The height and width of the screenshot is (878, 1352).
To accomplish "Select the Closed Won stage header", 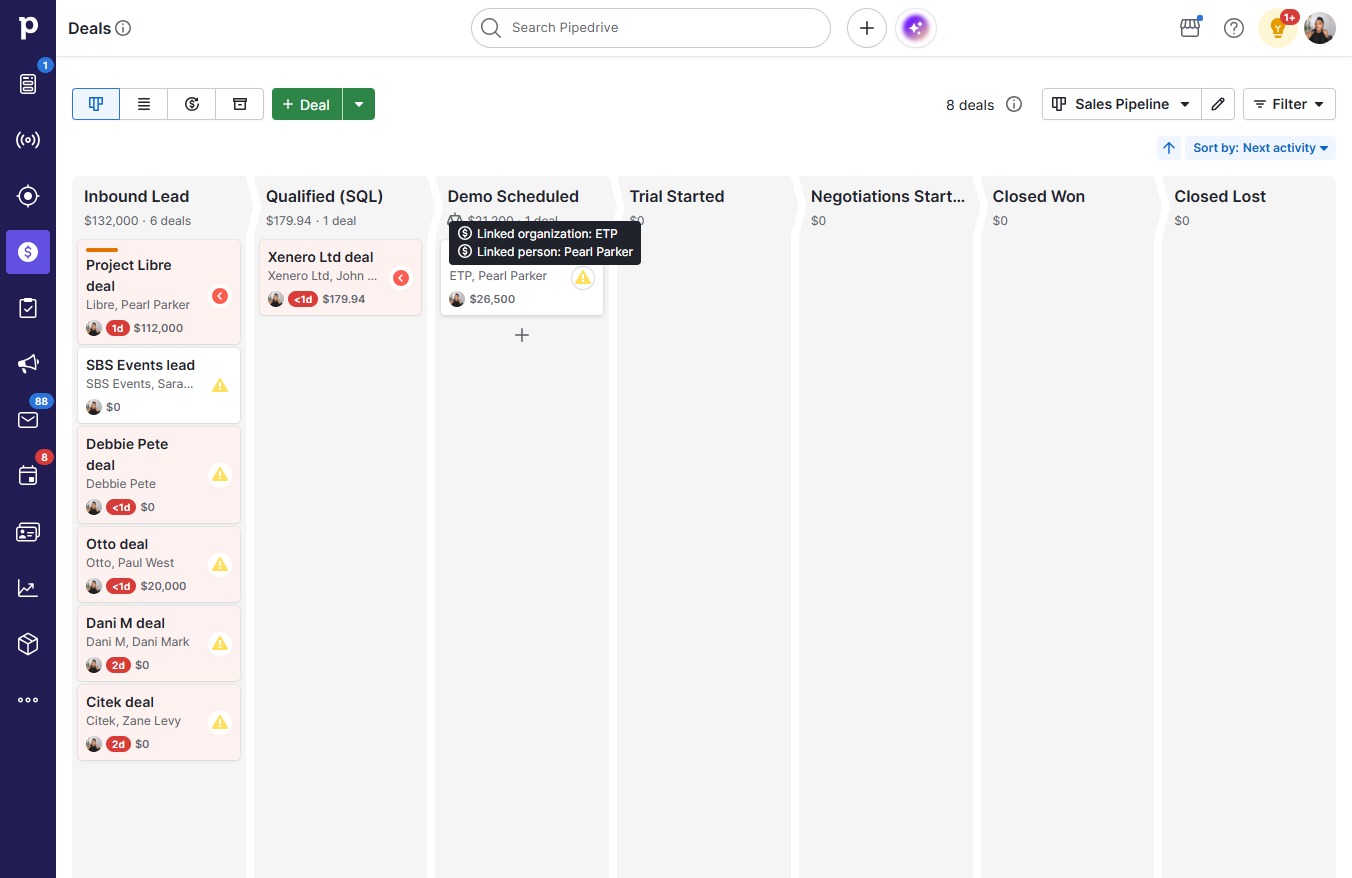I will (x=1039, y=196).
